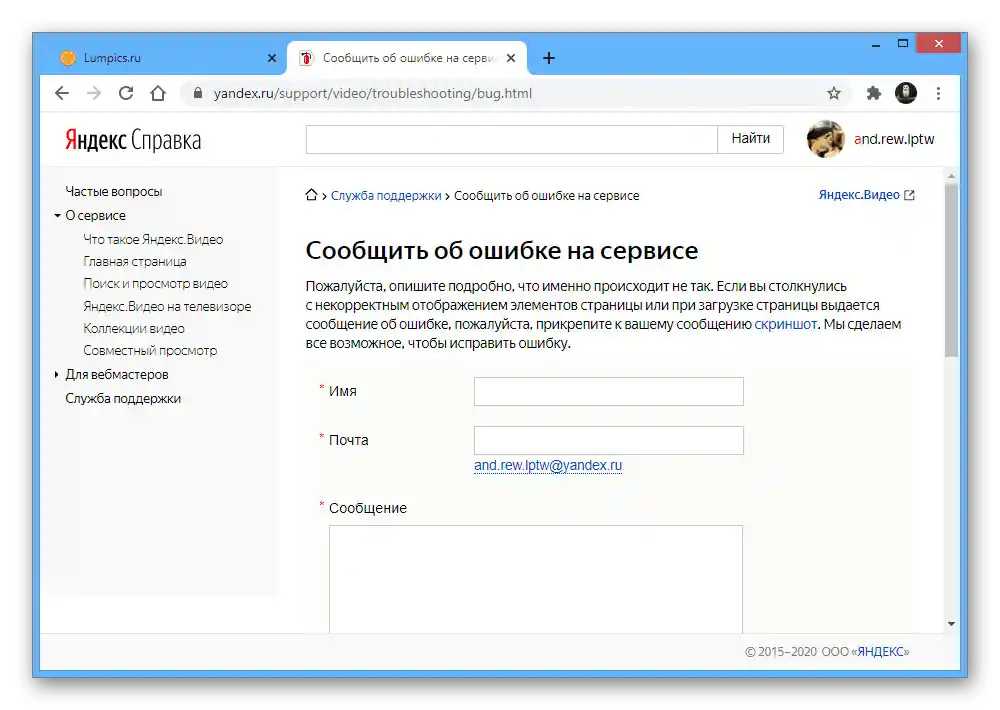Open the and.rew.lptw user avatar
The width and height of the screenshot is (1000, 710).
click(825, 139)
